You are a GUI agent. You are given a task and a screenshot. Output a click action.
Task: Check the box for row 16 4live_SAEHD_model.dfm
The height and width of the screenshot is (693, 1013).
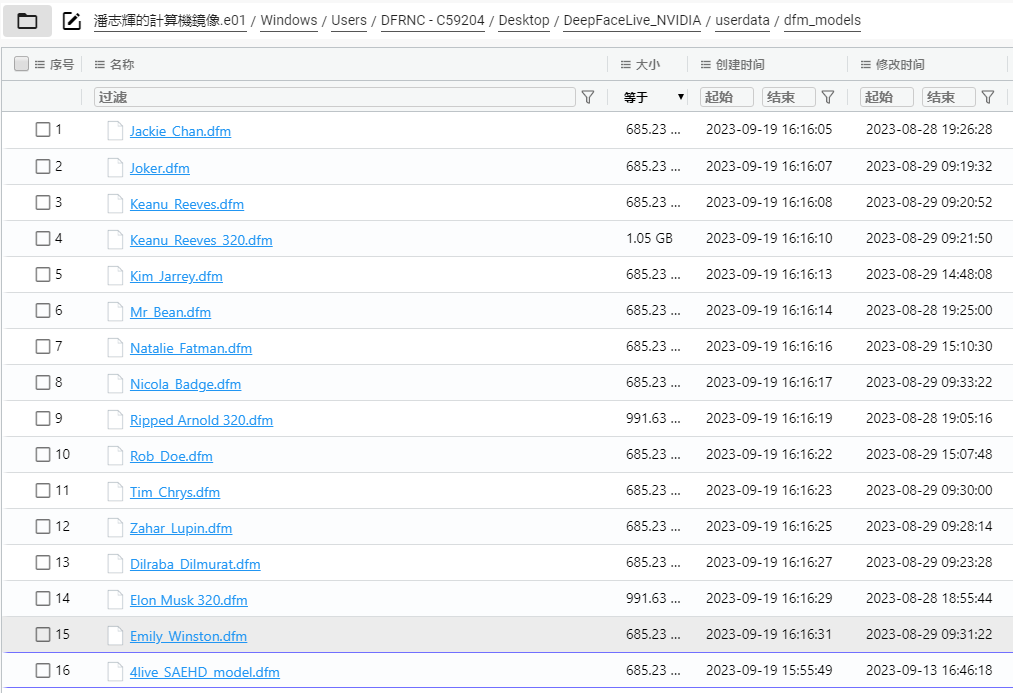(x=43, y=670)
